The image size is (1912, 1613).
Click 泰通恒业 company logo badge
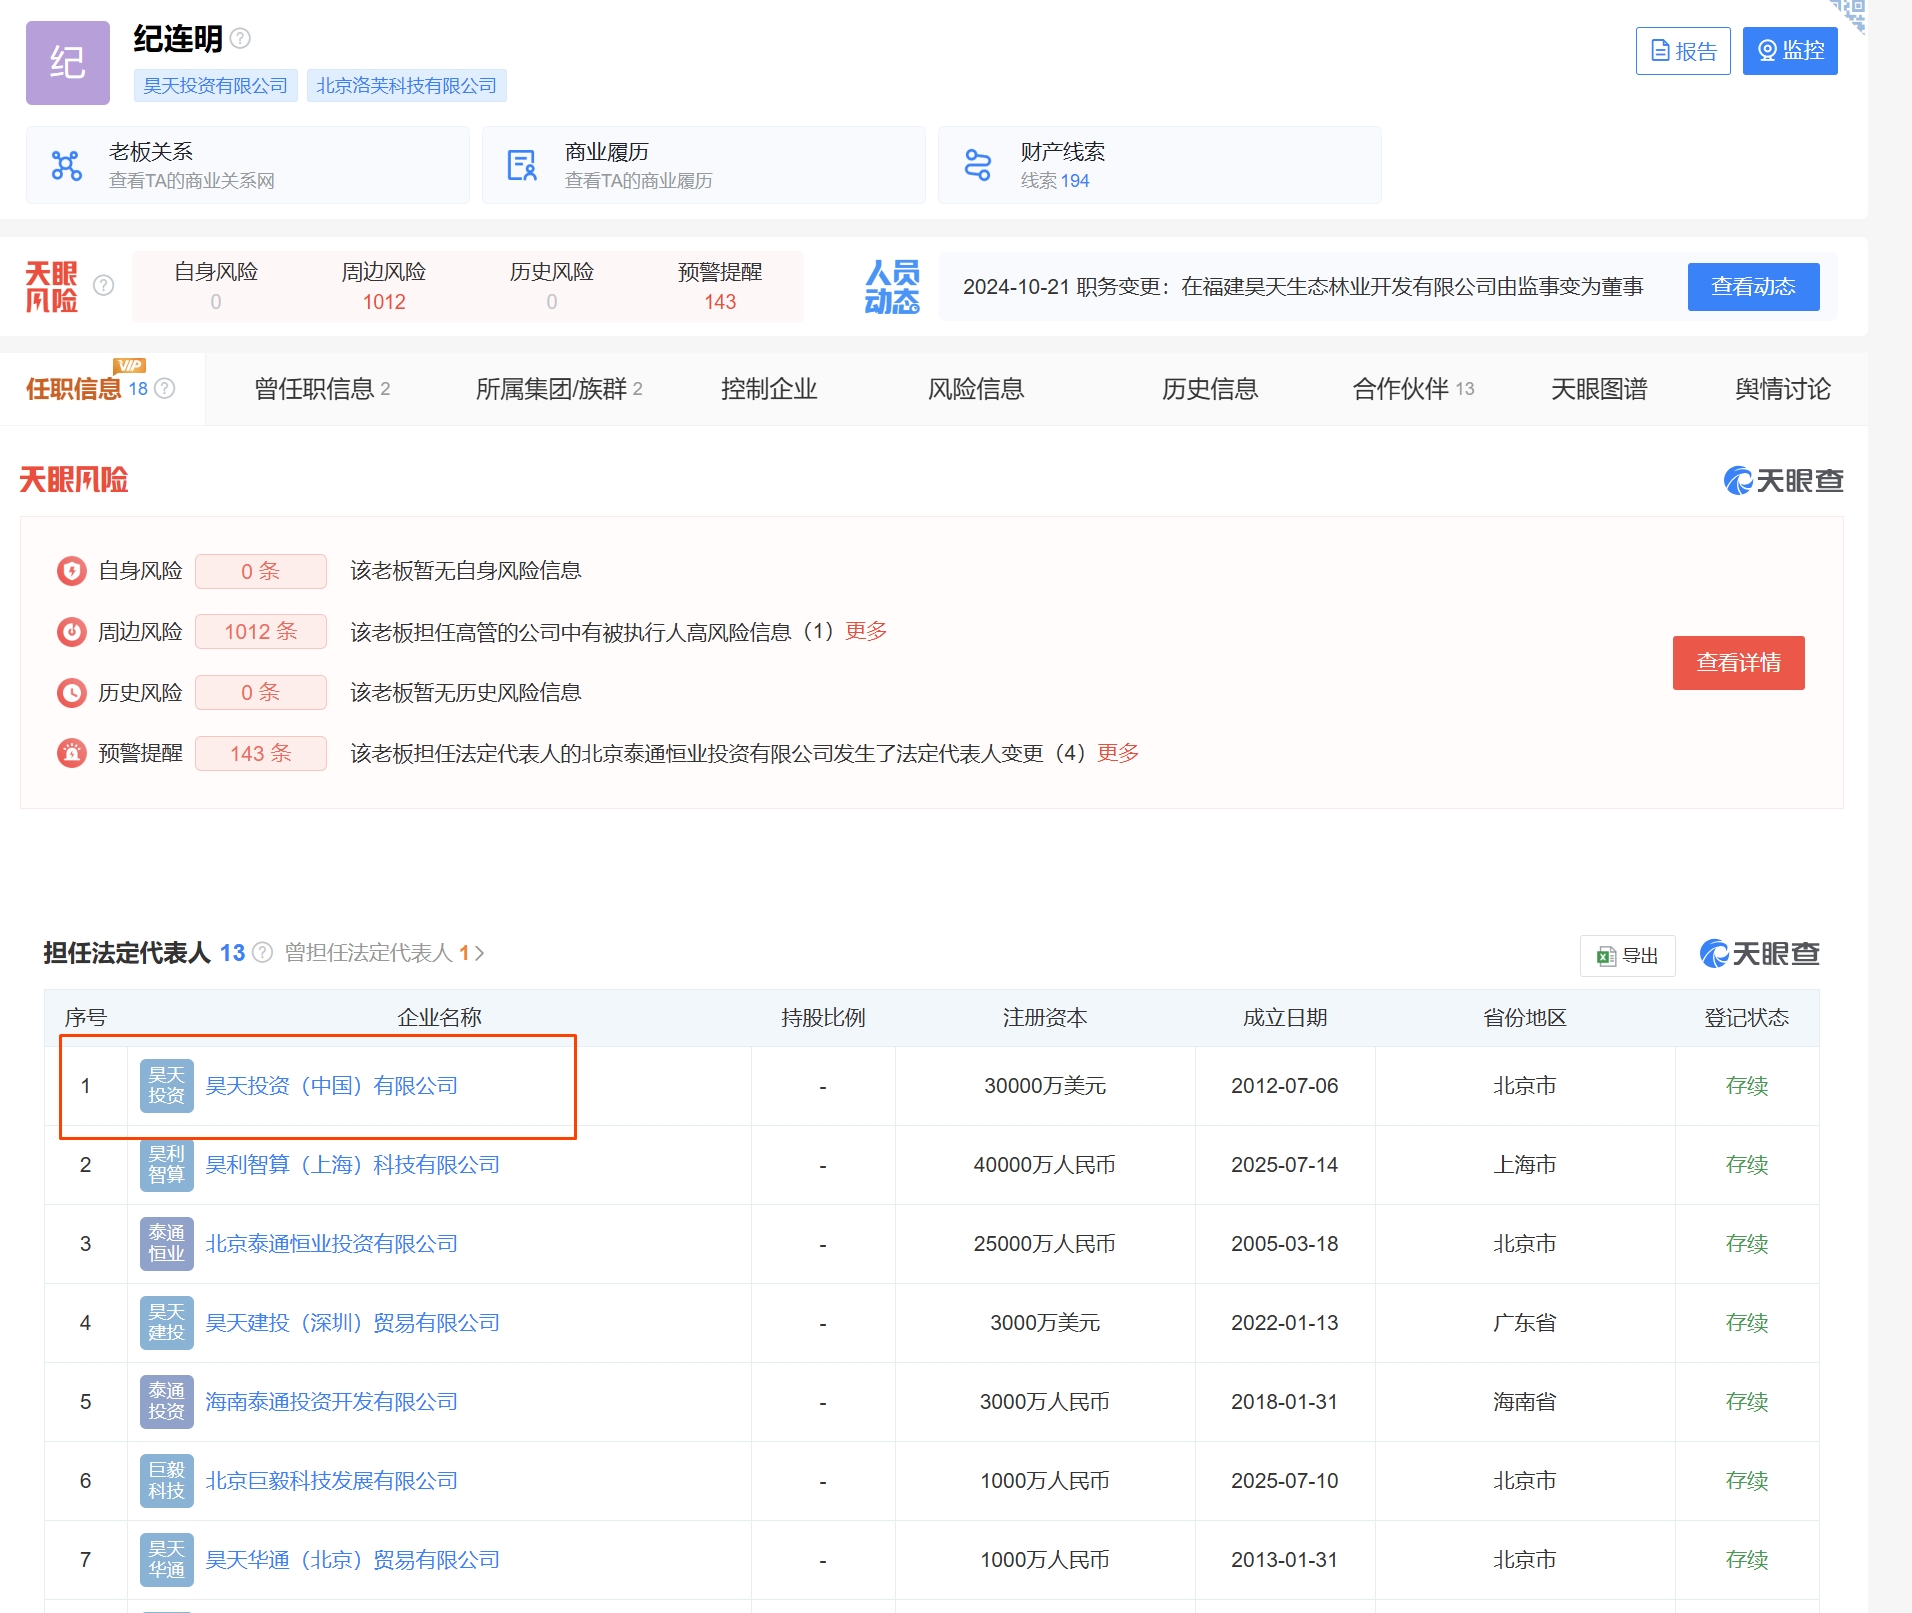click(x=167, y=1244)
